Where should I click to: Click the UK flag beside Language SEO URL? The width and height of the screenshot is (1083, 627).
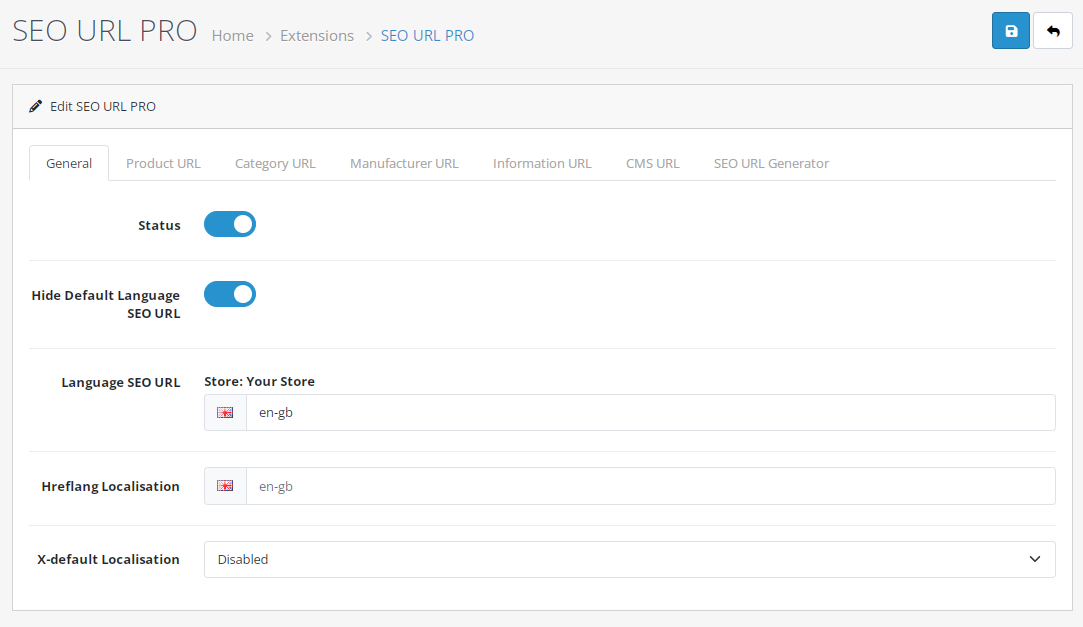point(225,412)
